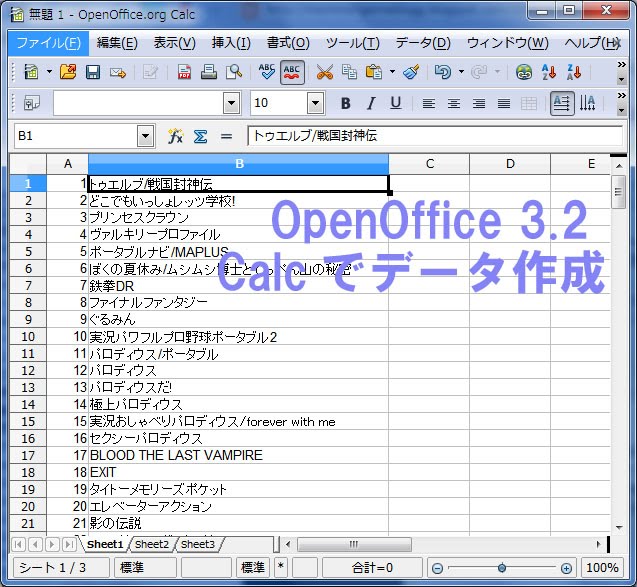This screenshot has width=637, height=587.
Task: Expand the standard toolbar overflow chevron
Action: (621, 65)
